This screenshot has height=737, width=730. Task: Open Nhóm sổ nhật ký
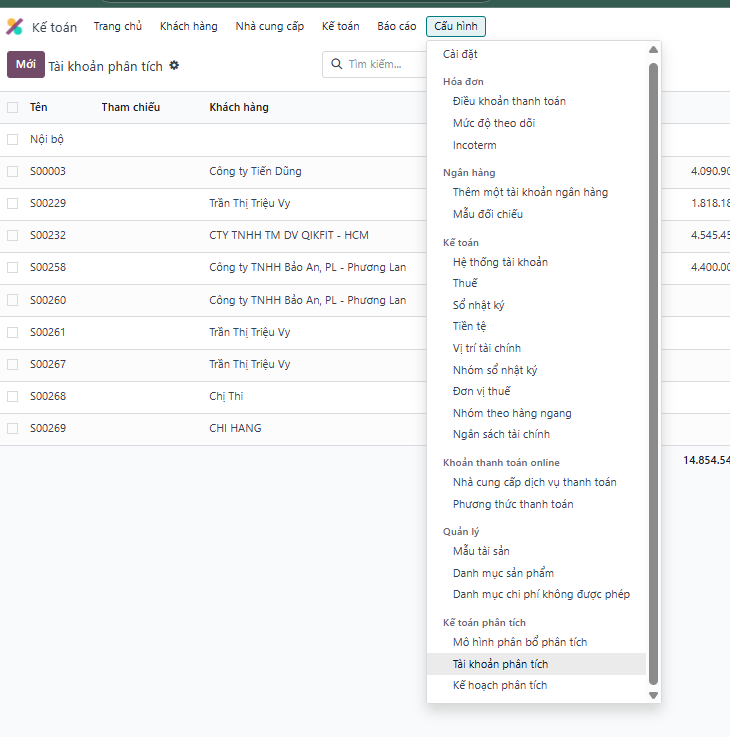tap(495, 370)
